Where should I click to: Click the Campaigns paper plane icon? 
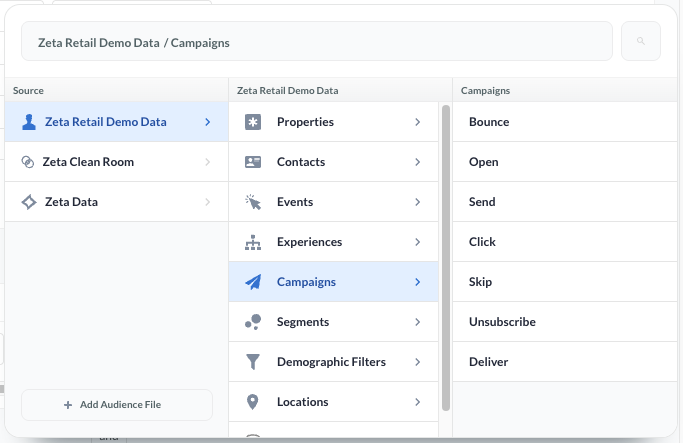[253, 282]
